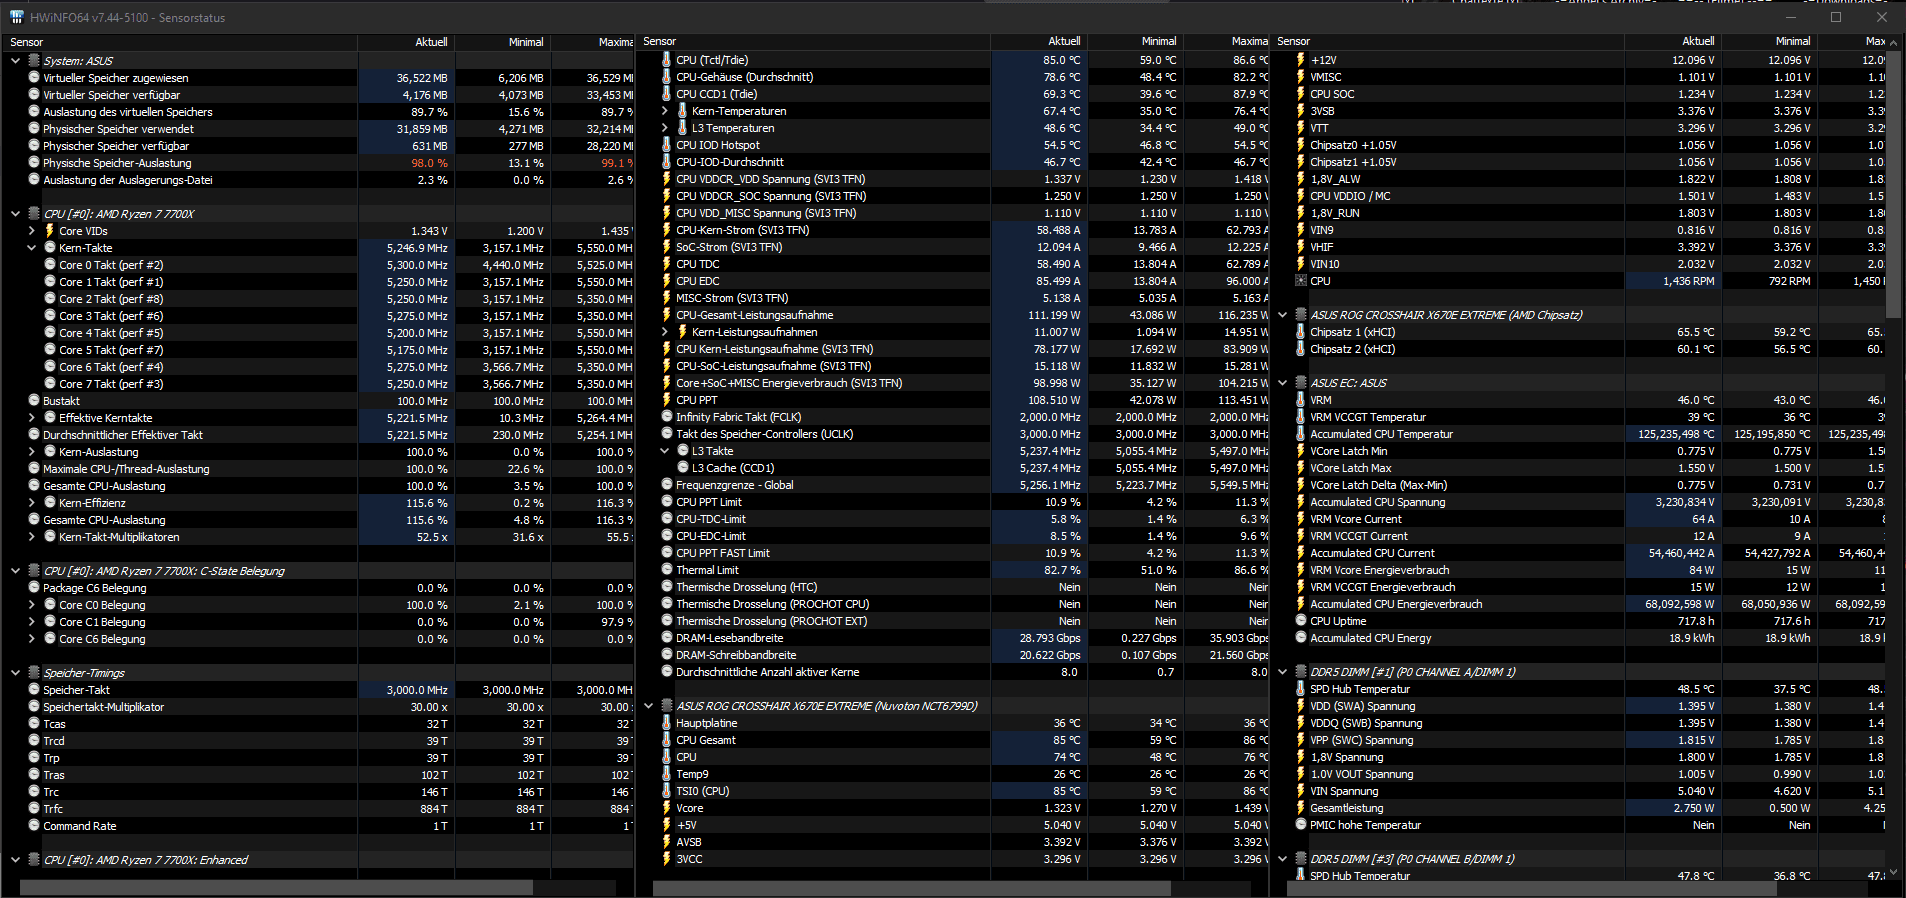Collapse the System: ASUS sensor group
The image size is (1906, 898).
point(15,61)
